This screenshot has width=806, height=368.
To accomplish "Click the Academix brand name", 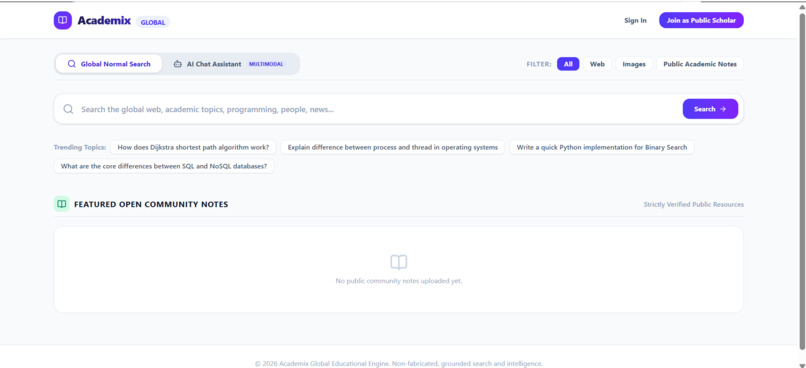I will click(x=104, y=21).
